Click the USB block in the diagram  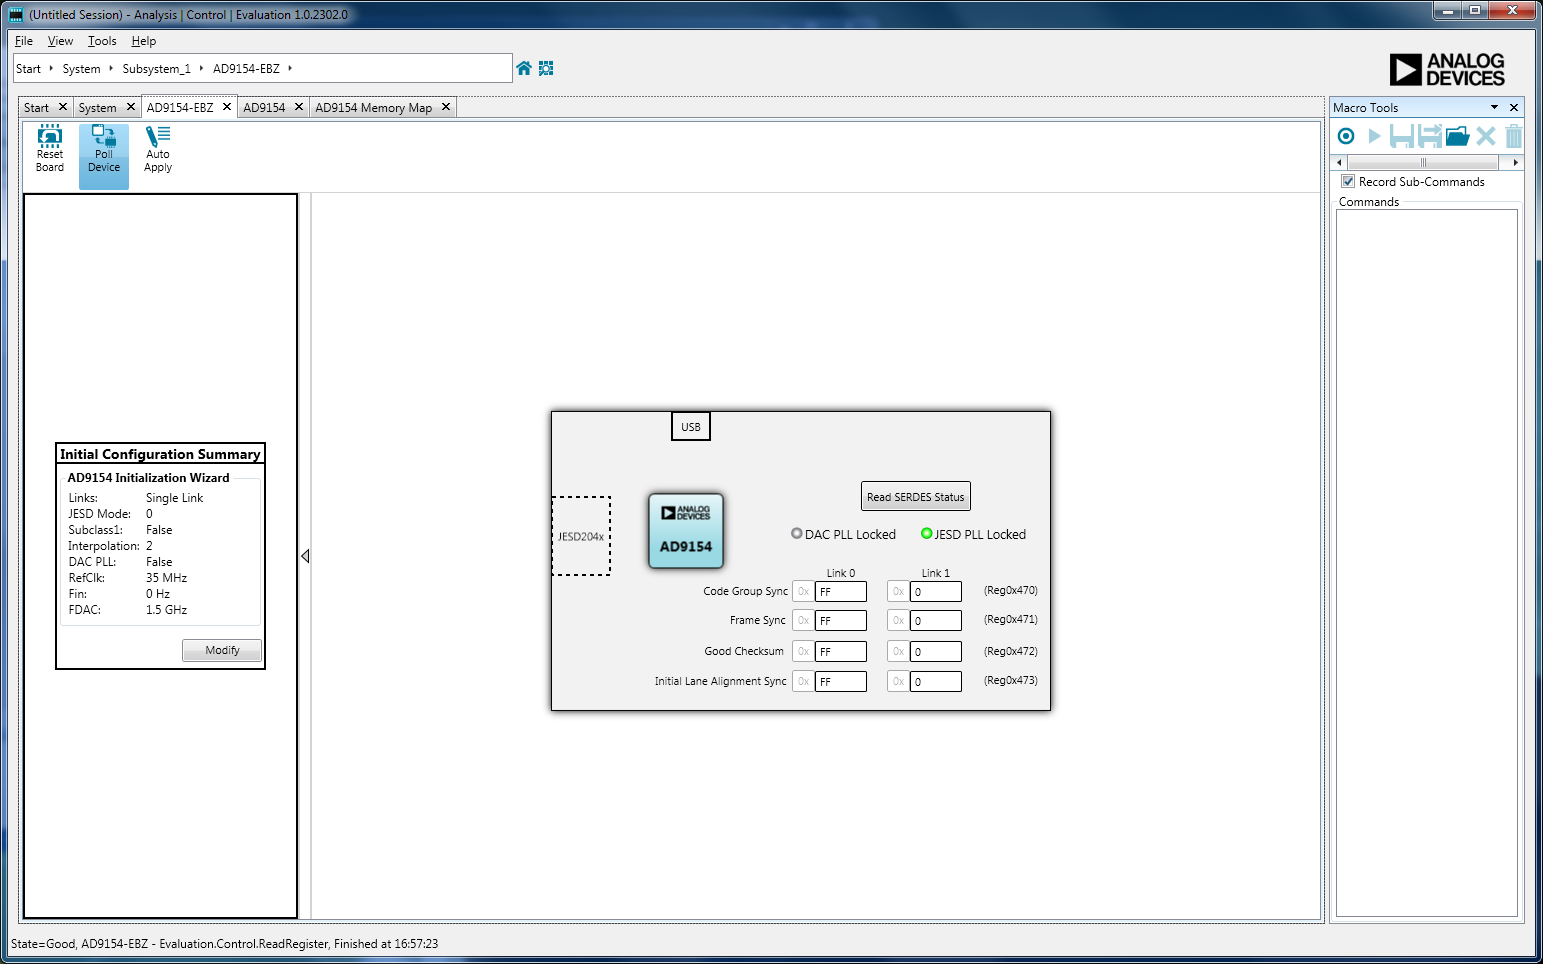(x=691, y=427)
